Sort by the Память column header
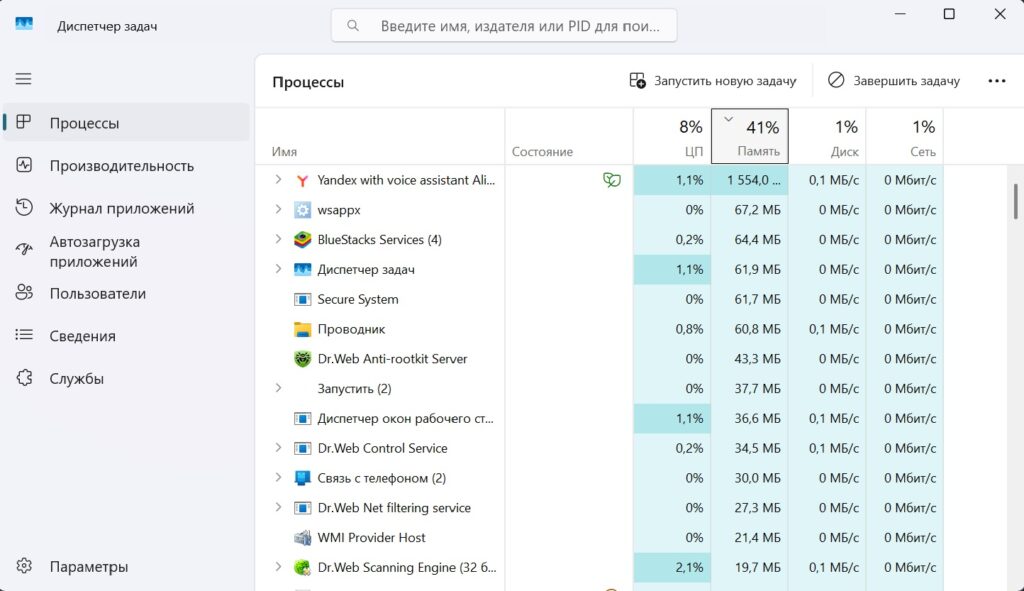 [750, 136]
